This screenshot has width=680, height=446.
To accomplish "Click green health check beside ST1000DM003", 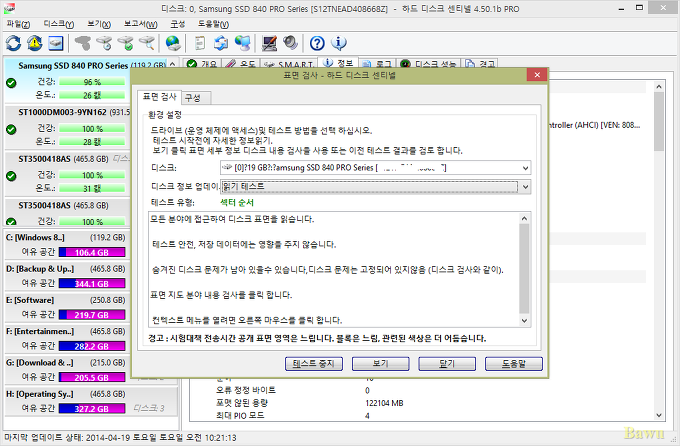I will point(11,129).
